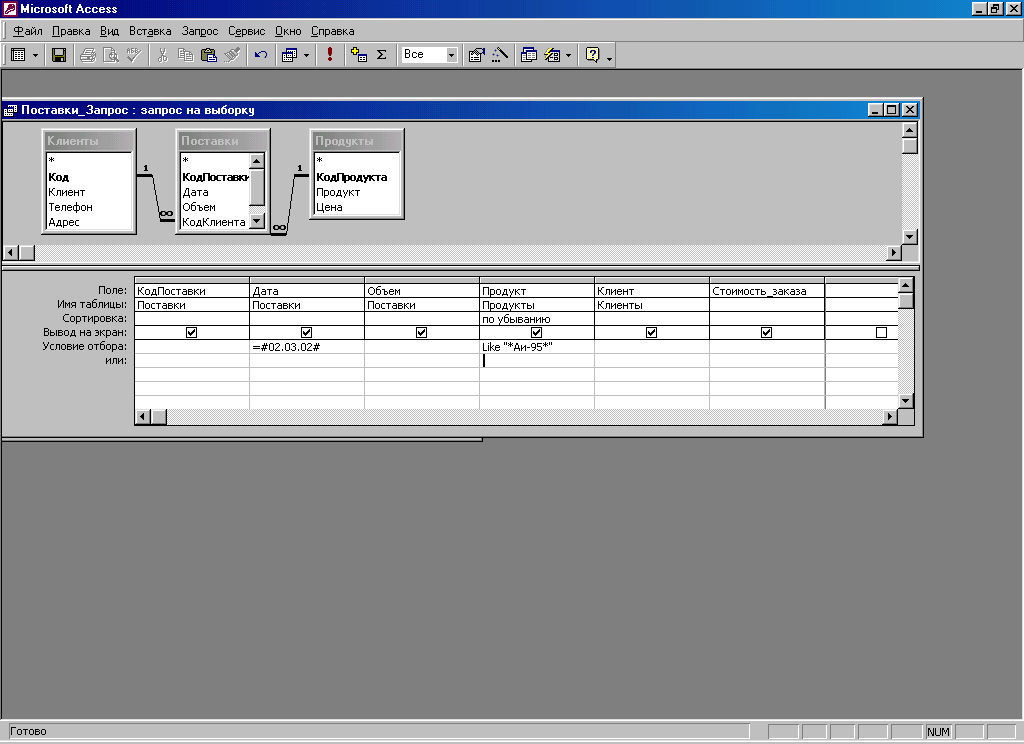
Task: Click the Access icon in the title bar
Action: coord(10,8)
